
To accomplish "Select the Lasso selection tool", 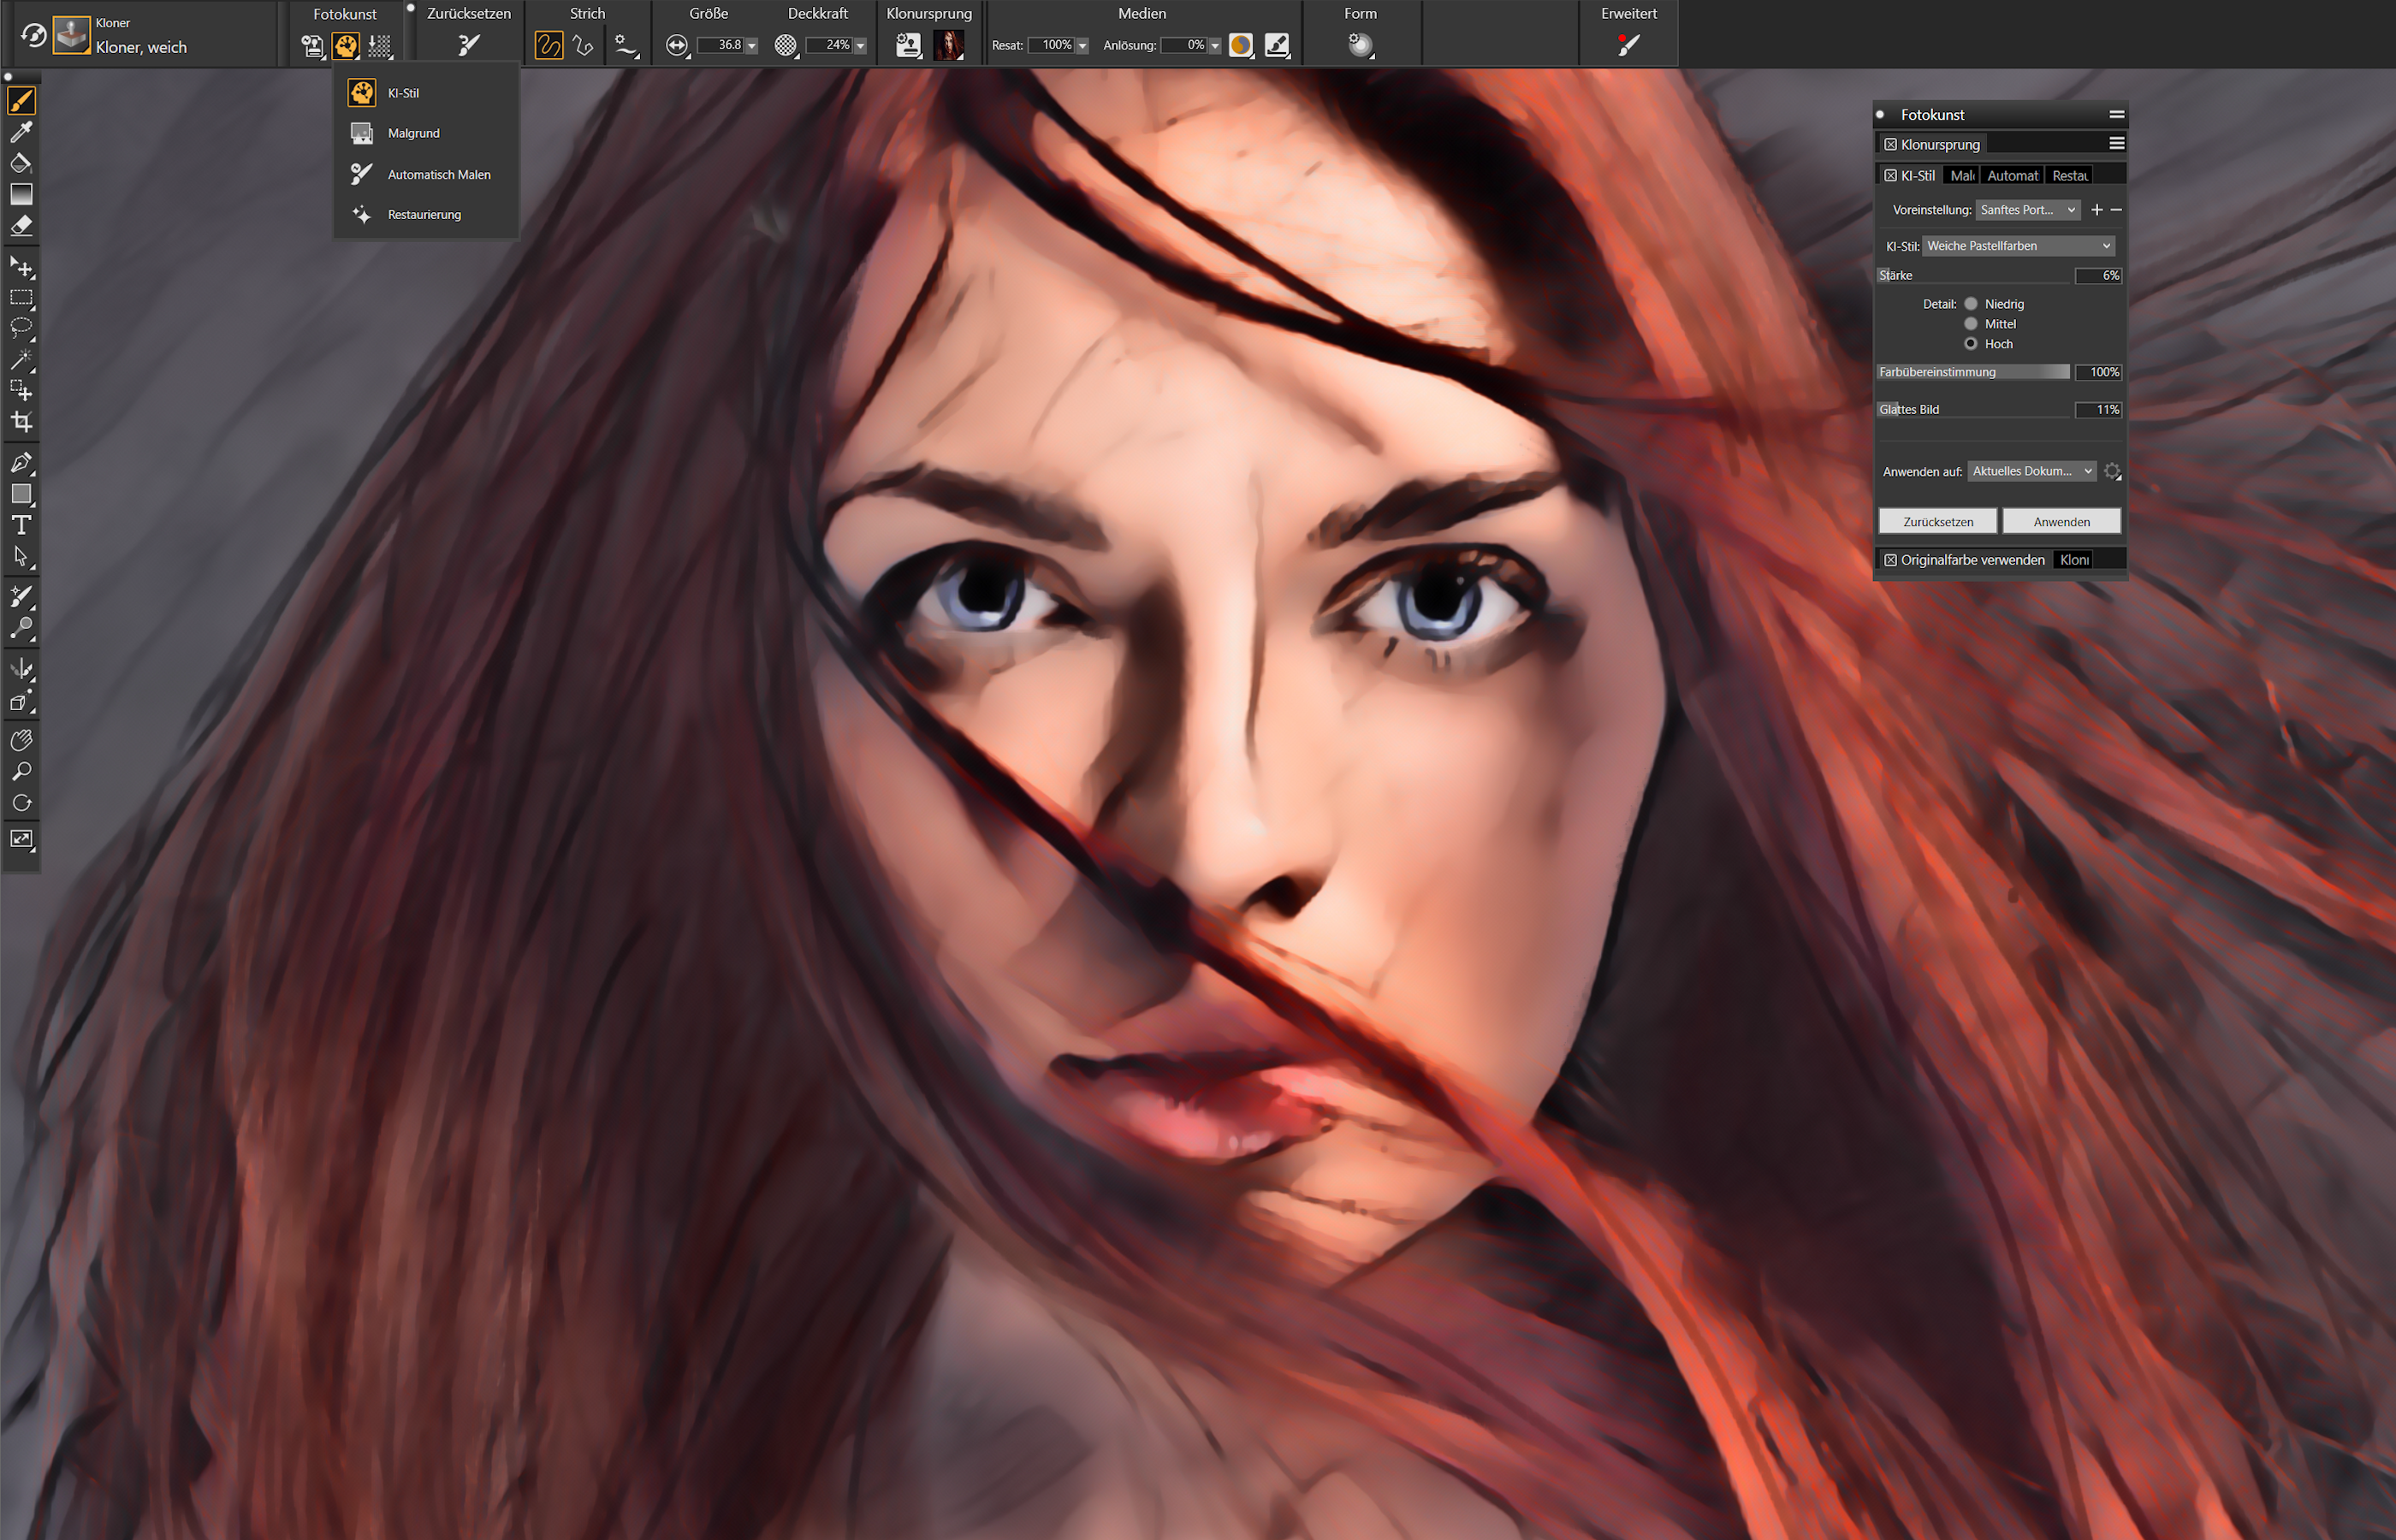I will (x=21, y=328).
